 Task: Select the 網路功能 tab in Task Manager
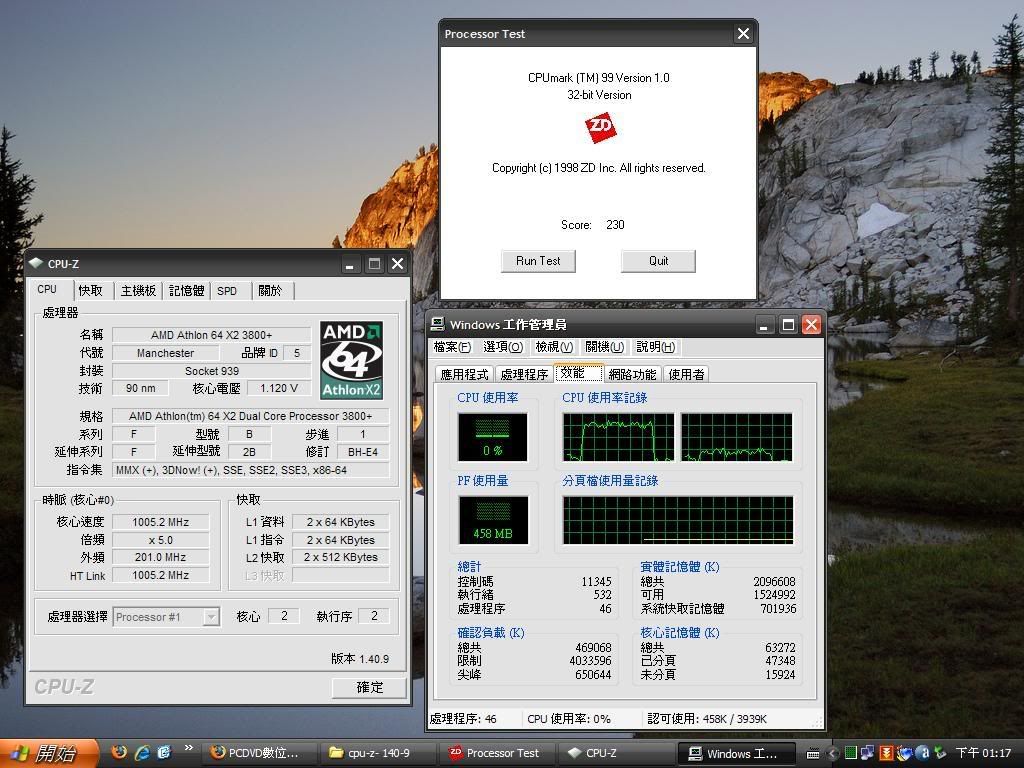pos(632,374)
